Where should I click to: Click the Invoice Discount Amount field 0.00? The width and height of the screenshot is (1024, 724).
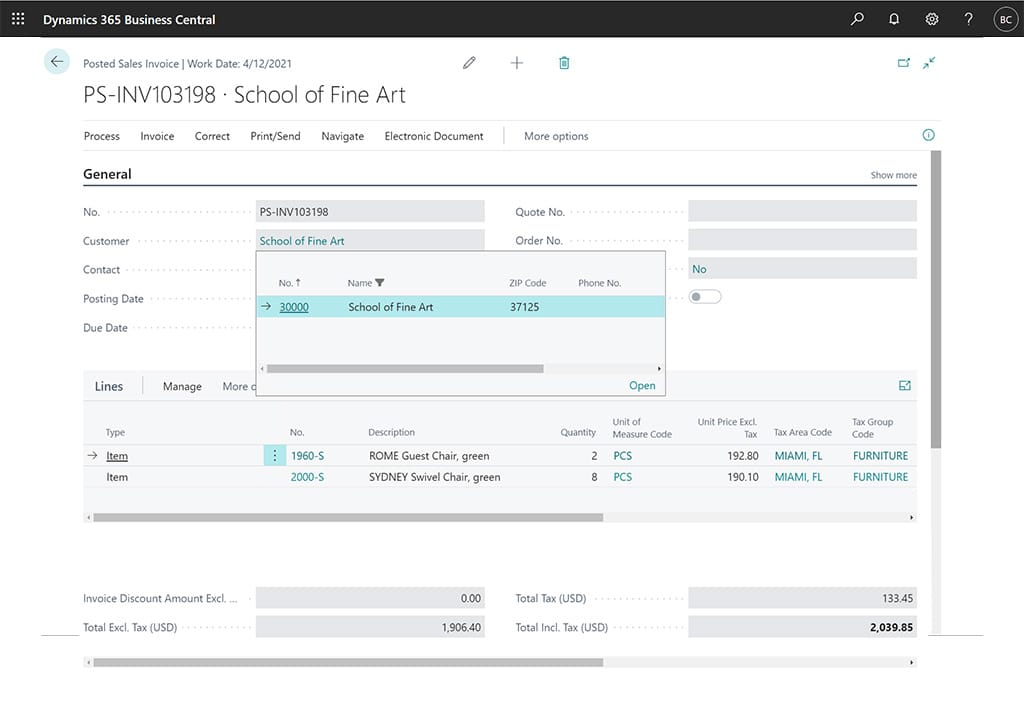[x=370, y=598]
